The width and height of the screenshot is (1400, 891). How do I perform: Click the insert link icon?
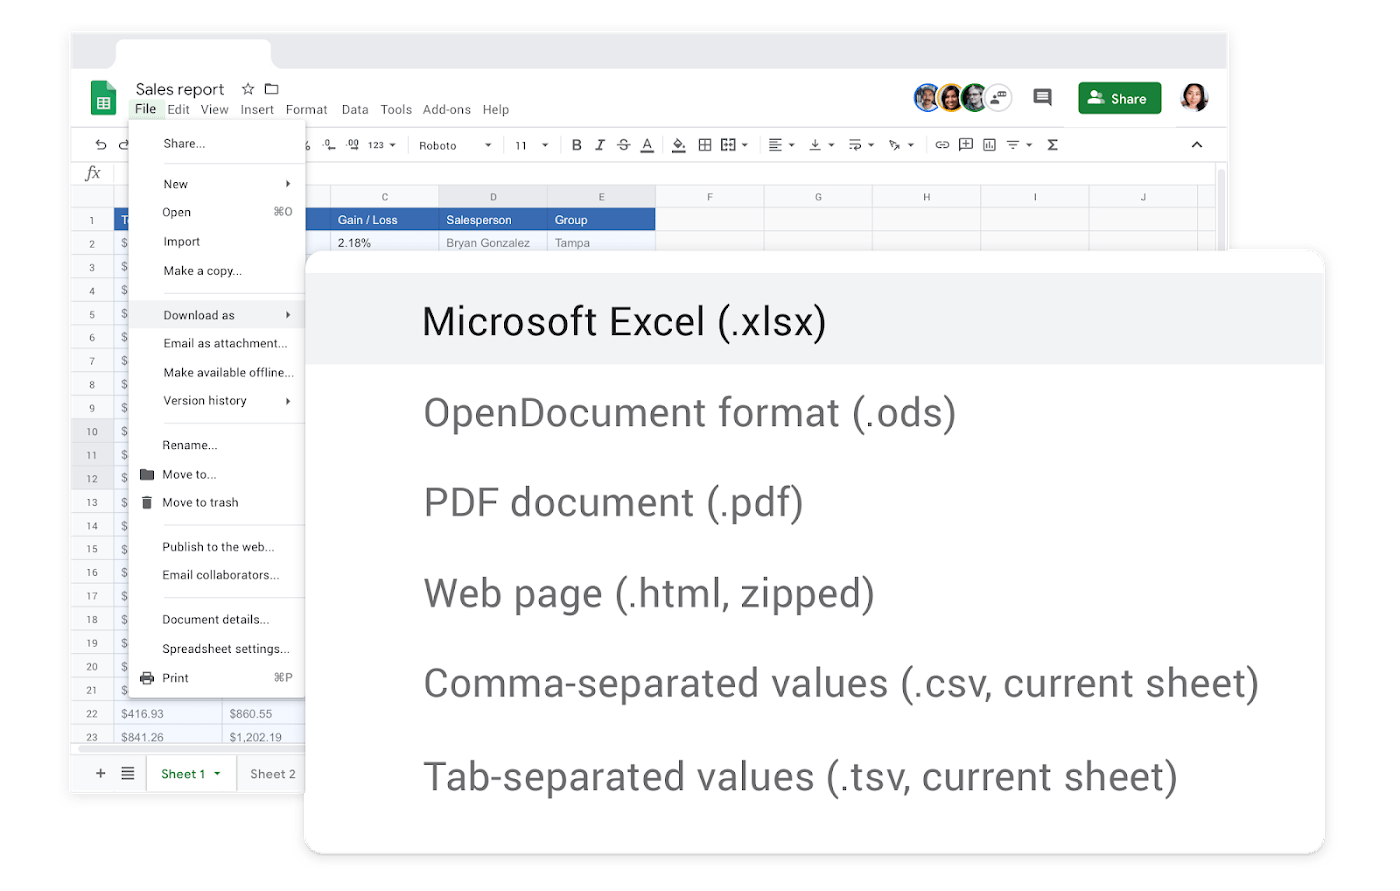tap(942, 145)
